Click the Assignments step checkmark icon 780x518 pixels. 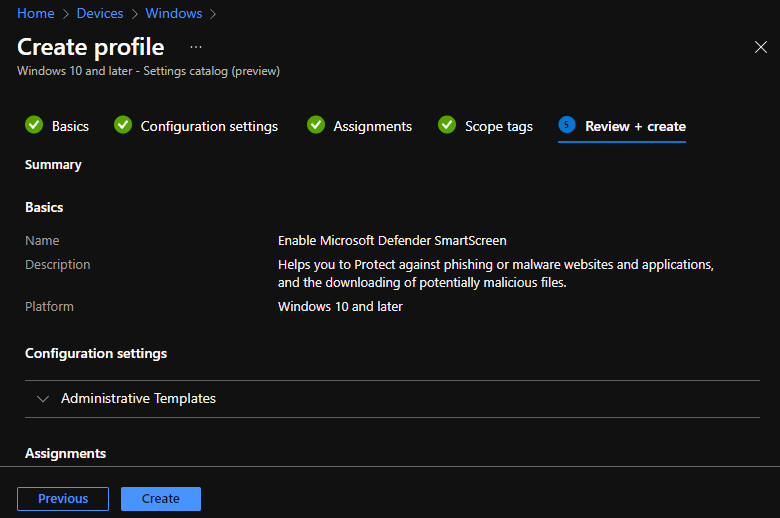tap(316, 125)
